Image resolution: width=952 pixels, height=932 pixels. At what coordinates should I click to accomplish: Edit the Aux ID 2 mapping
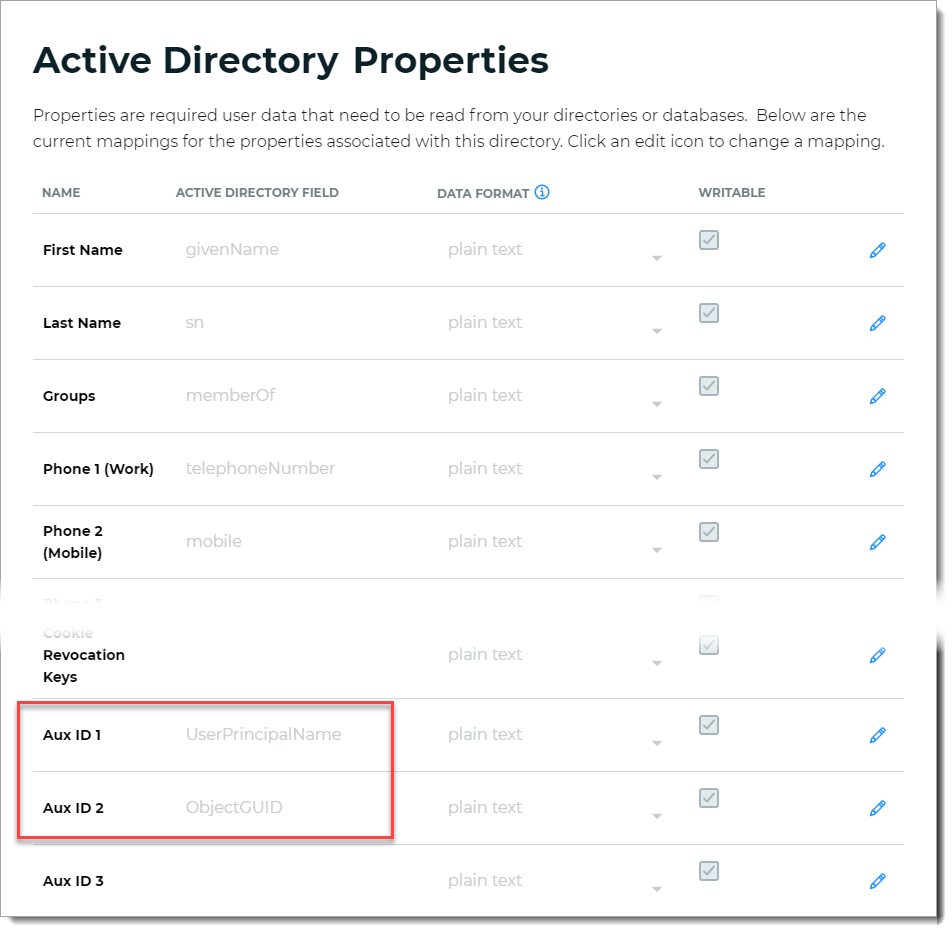pos(877,808)
